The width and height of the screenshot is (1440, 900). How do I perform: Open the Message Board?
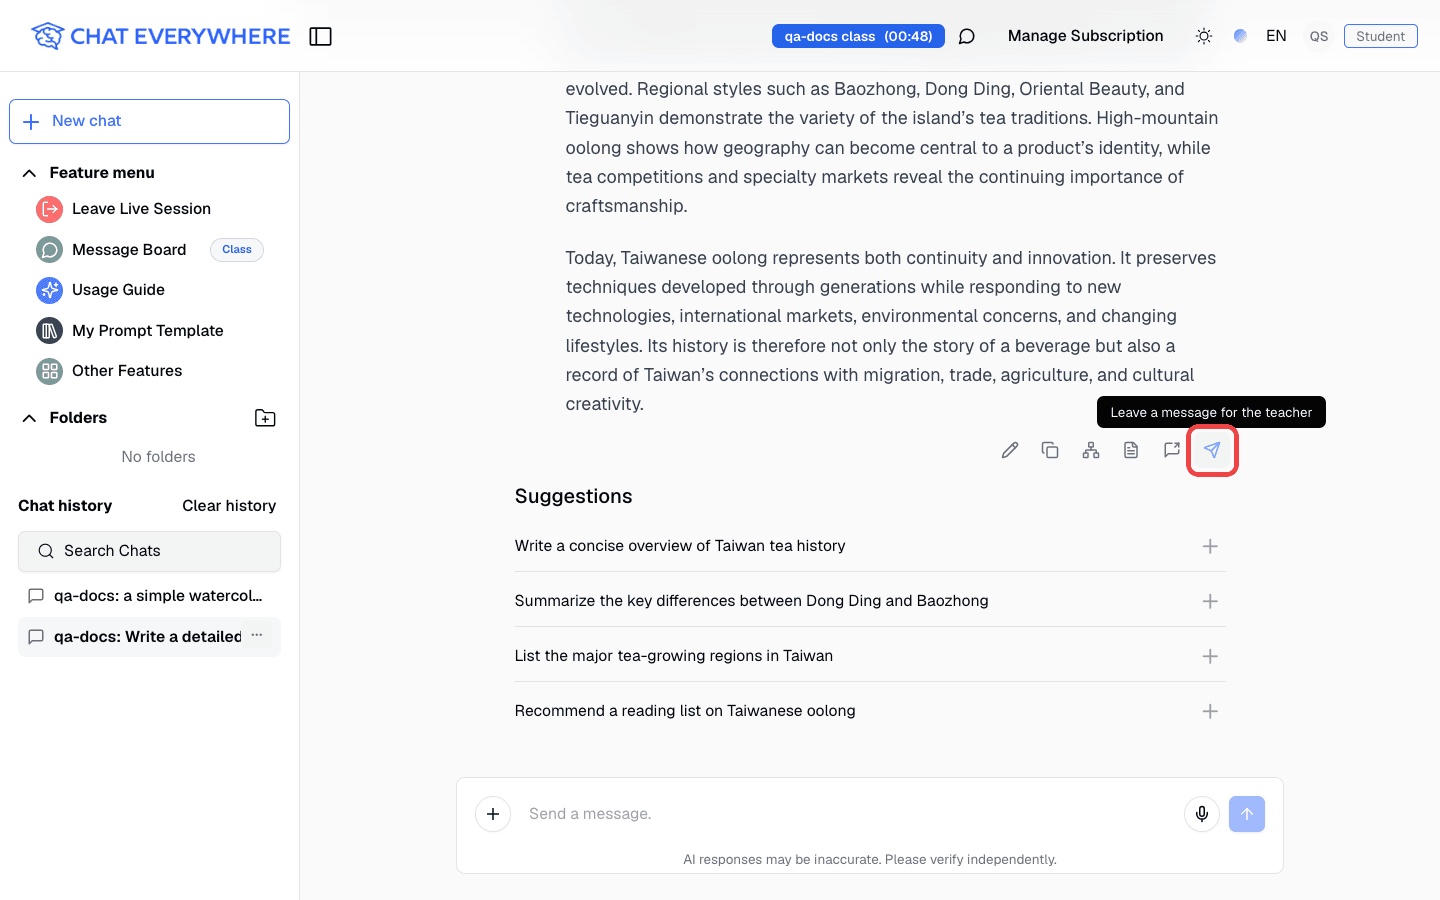coord(129,250)
